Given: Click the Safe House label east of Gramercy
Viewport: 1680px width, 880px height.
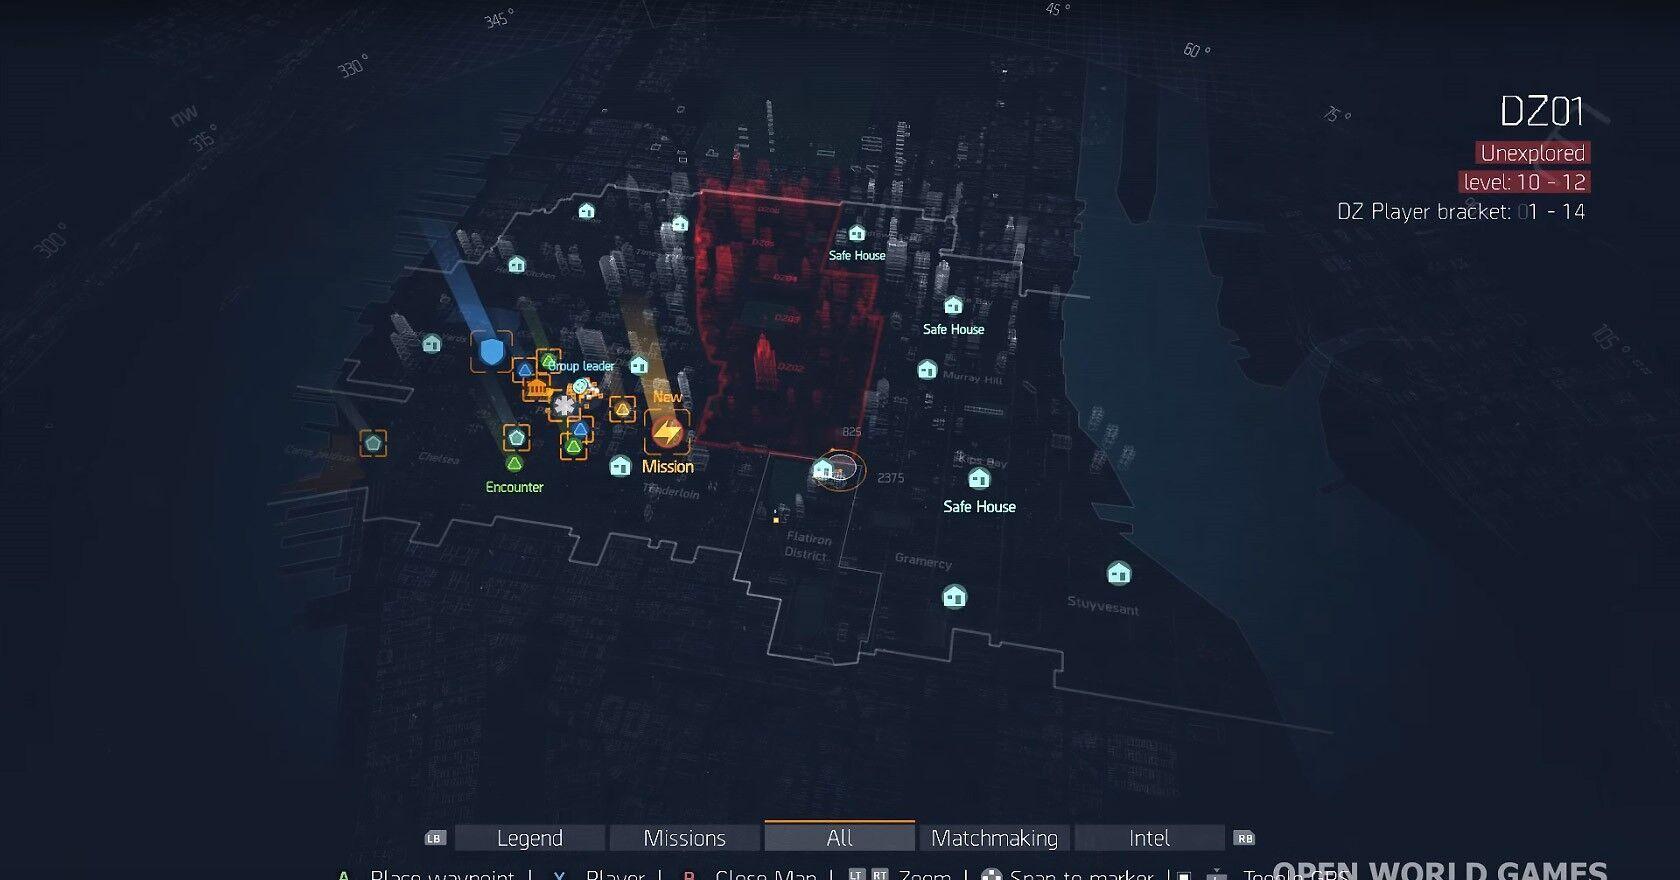Looking at the screenshot, I should tap(979, 507).
